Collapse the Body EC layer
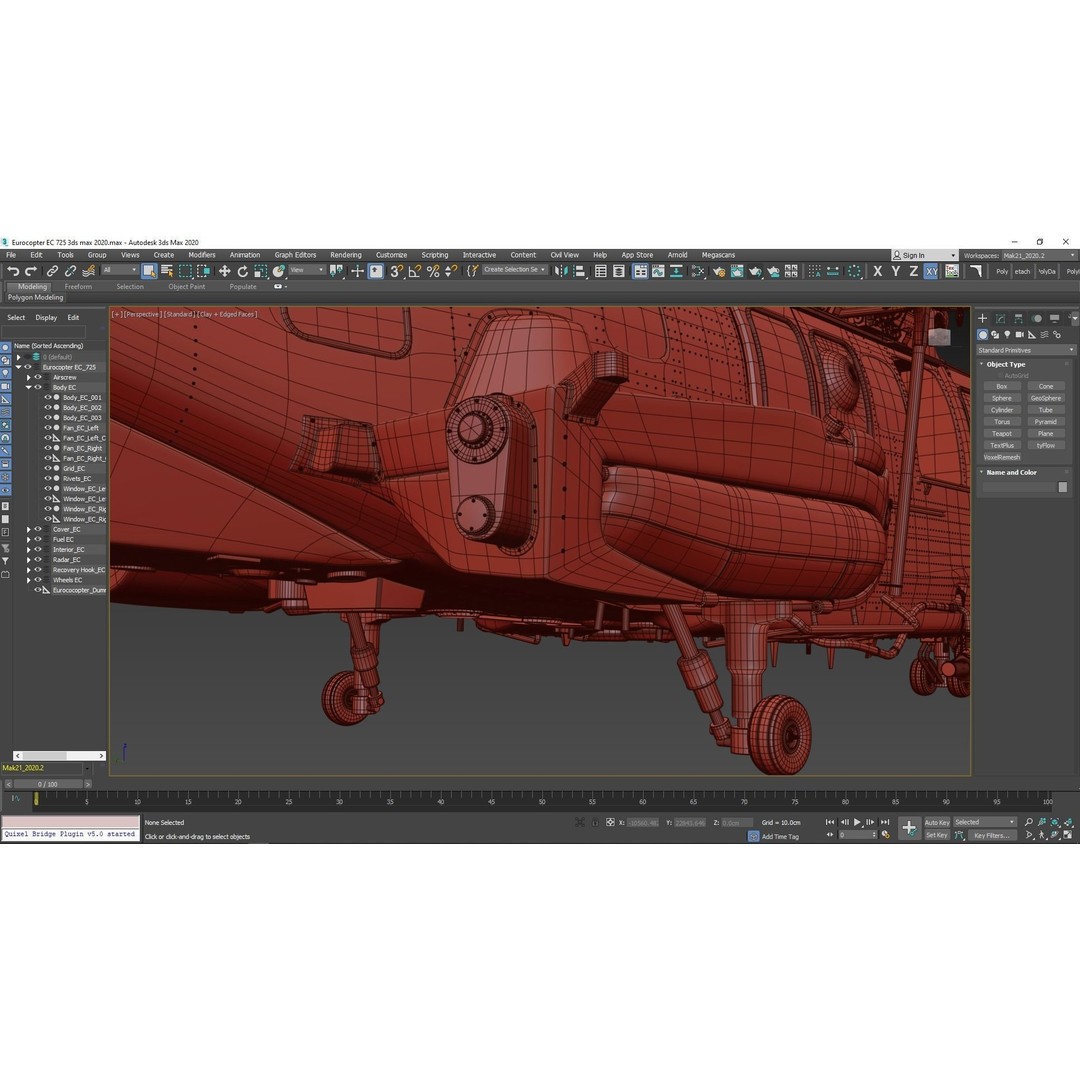This screenshot has width=1080, height=1080. point(29,388)
